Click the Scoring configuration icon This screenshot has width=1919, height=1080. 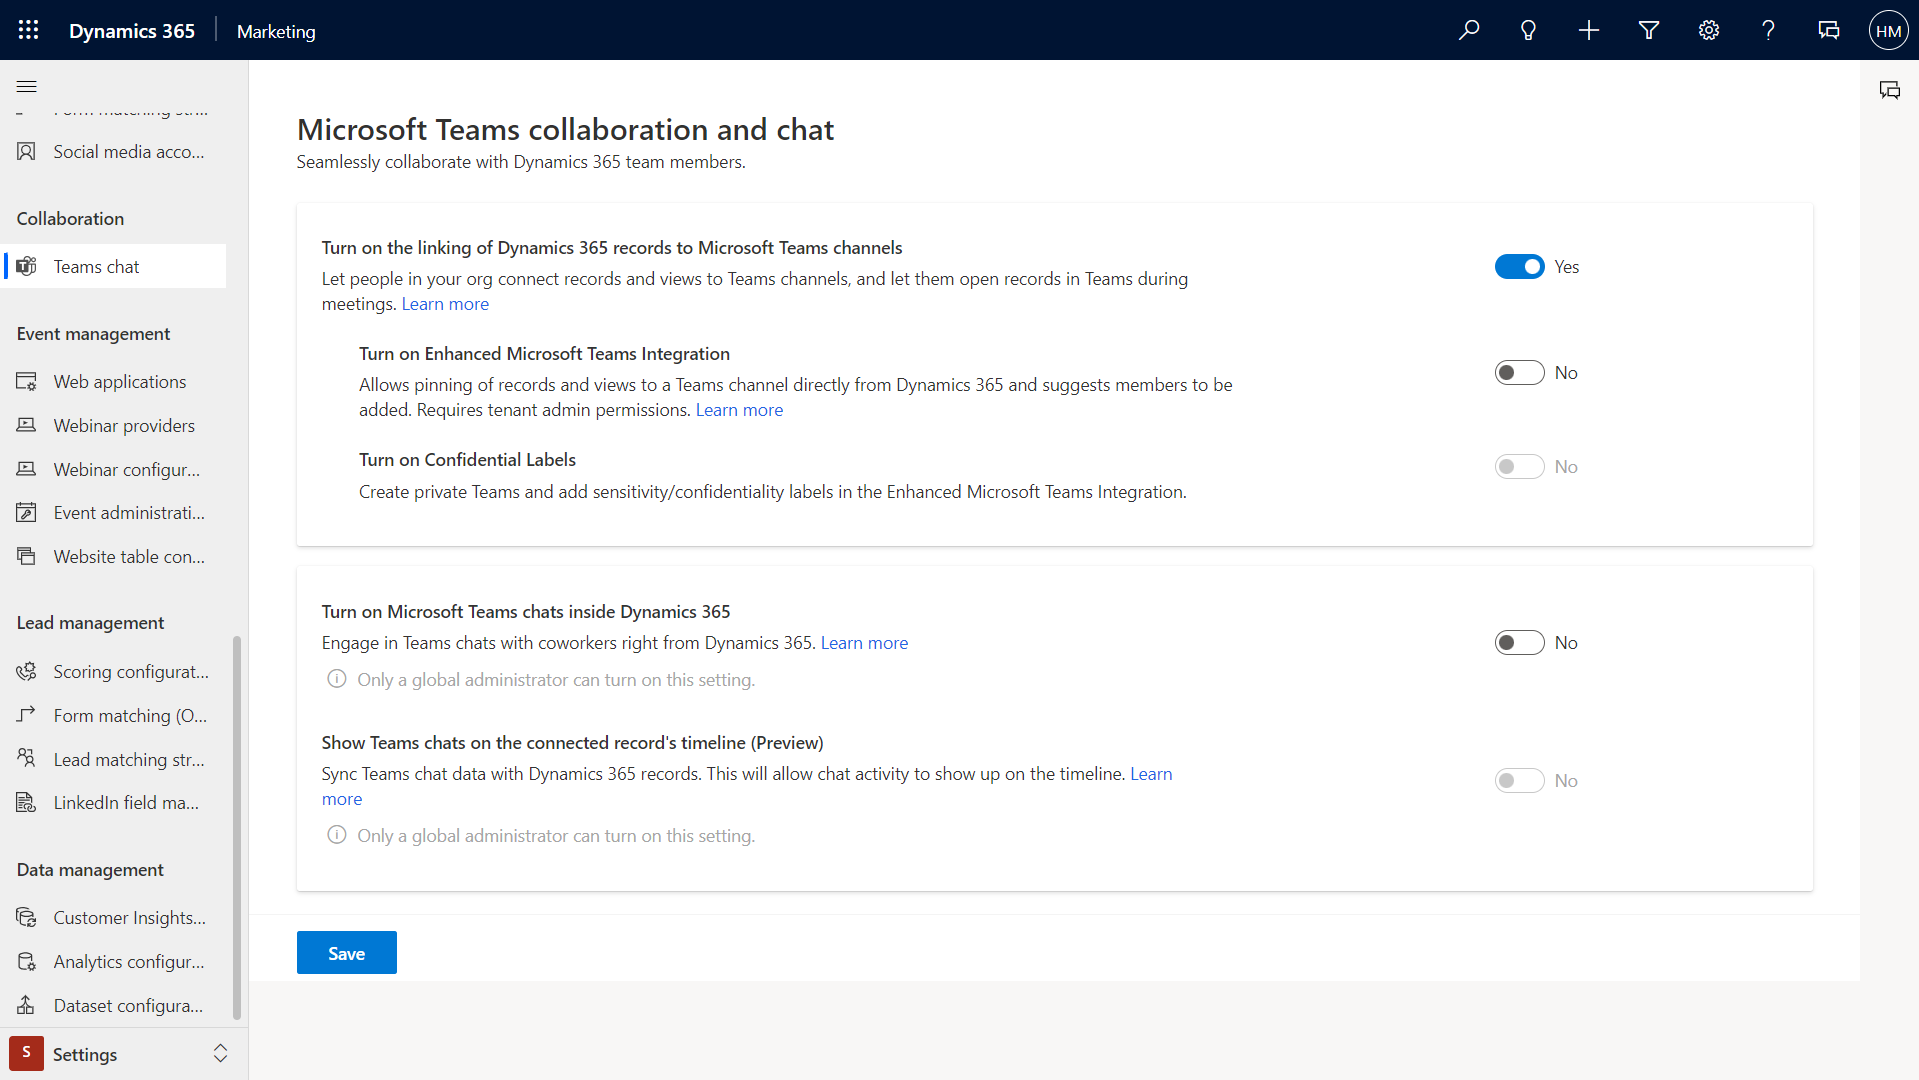pos(26,672)
